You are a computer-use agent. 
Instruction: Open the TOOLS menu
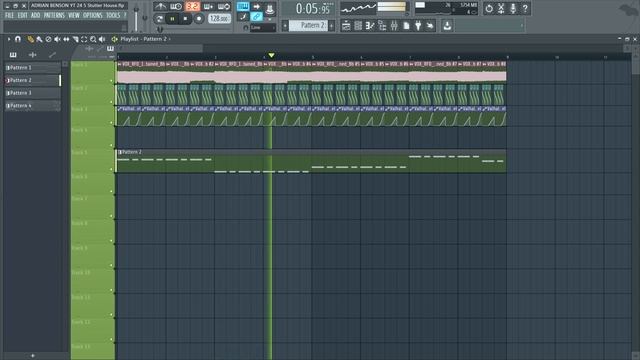coord(113,16)
